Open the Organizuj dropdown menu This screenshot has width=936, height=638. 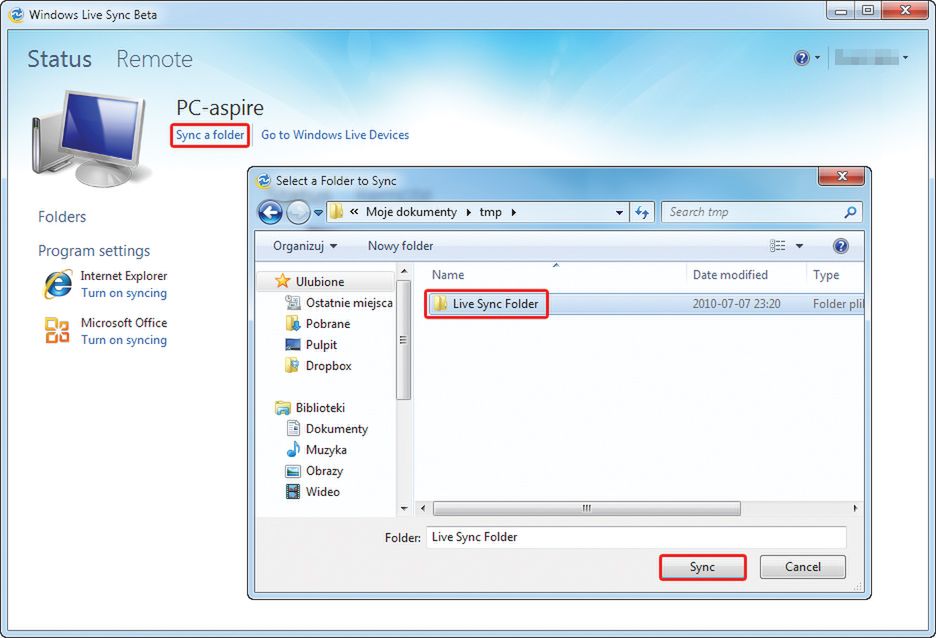pos(305,246)
